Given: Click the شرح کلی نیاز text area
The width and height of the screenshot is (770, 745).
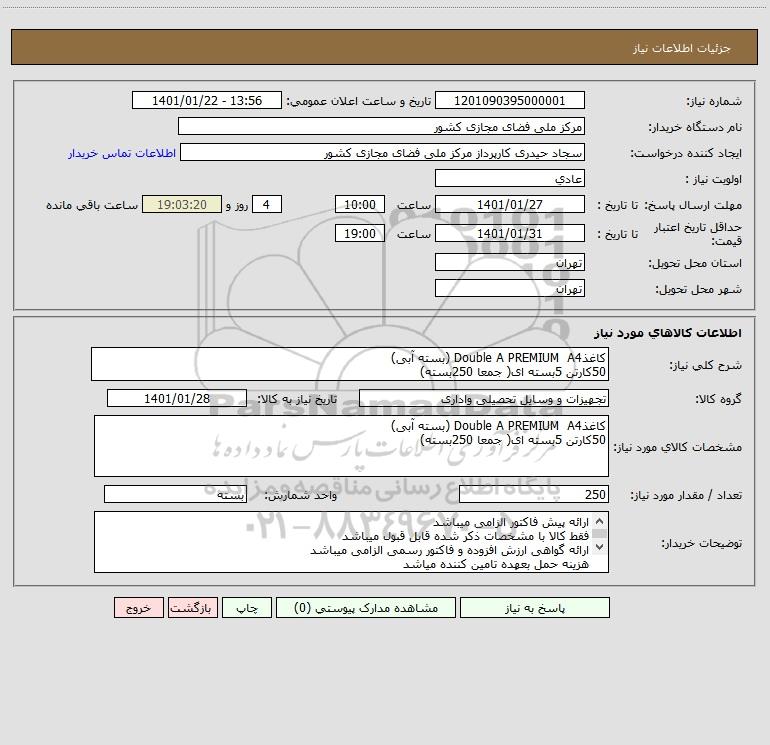Looking at the screenshot, I should point(350,364).
